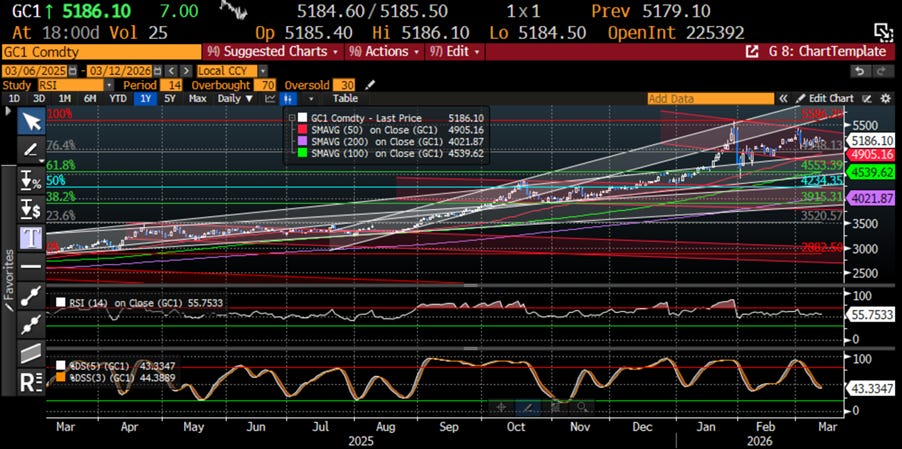Open chart settings gear icon

click(885, 99)
